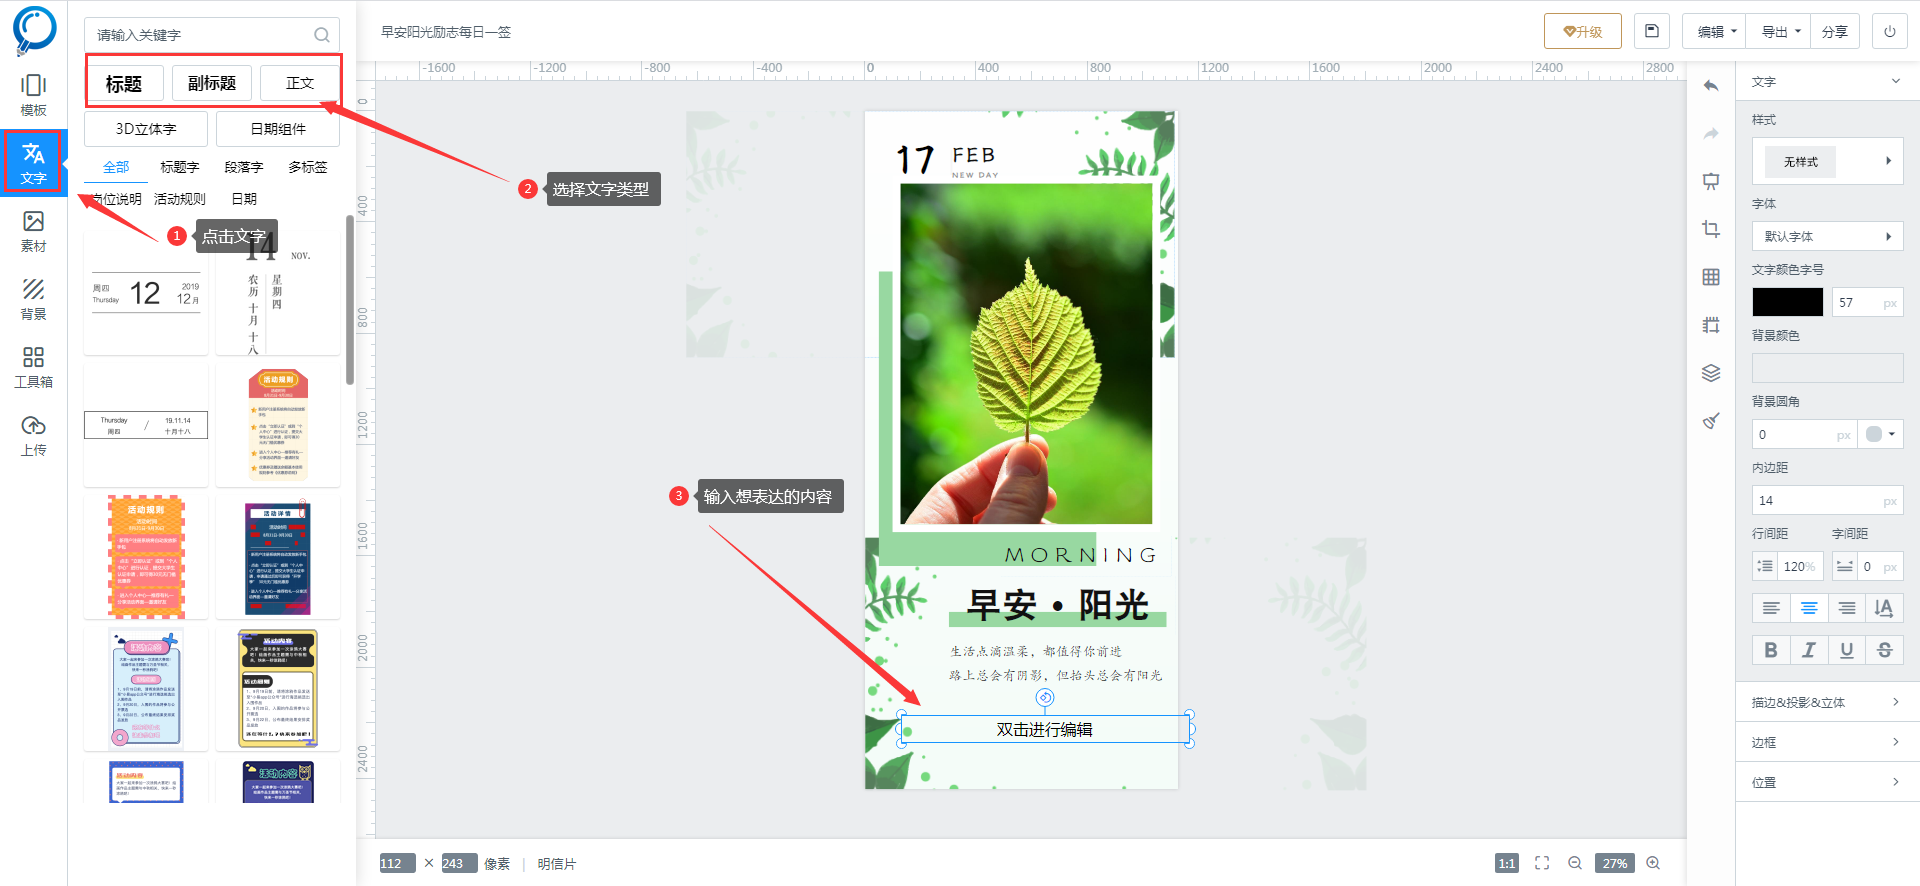Click the search magnifier icon
This screenshot has width=1920, height=886.
pos(322,35)
